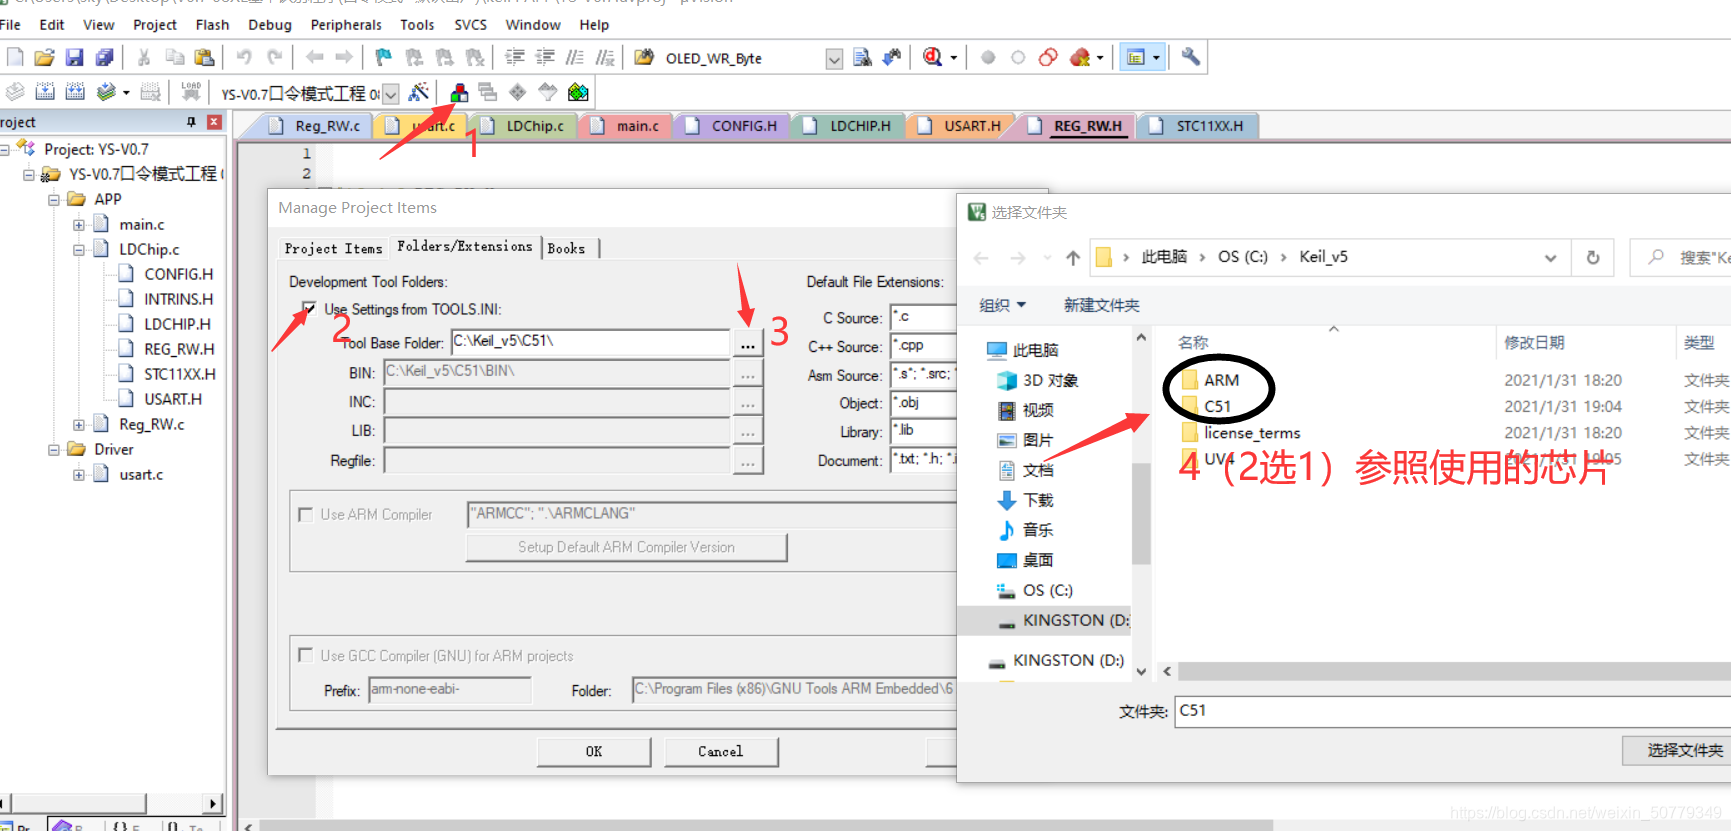Expand the usart.c tree node
Screen dimensions: 1731x831
(79, 474)
